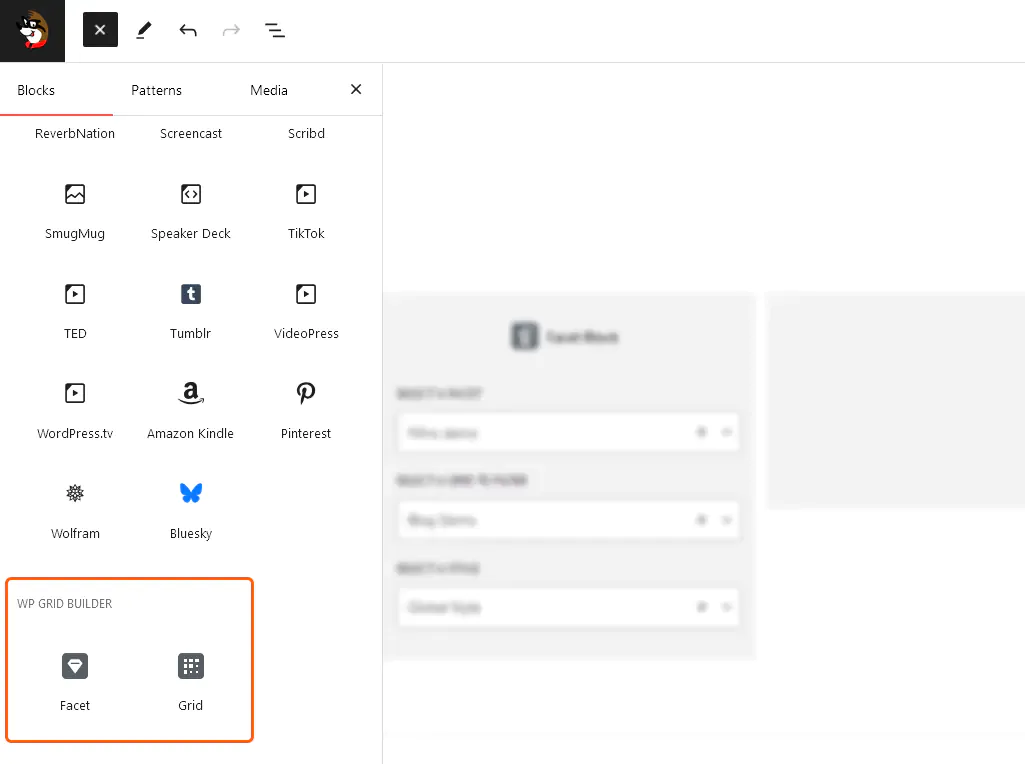Click the Undo arrow in the top toolbar
The height and width of the screenshot is (764, 1025).
[187, 30]
